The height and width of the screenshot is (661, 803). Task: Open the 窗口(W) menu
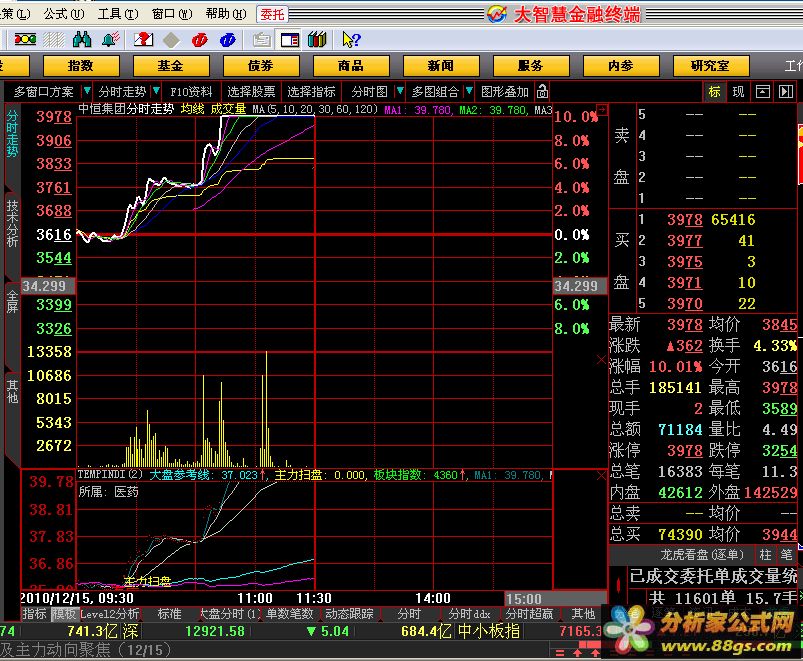point(172,14)
